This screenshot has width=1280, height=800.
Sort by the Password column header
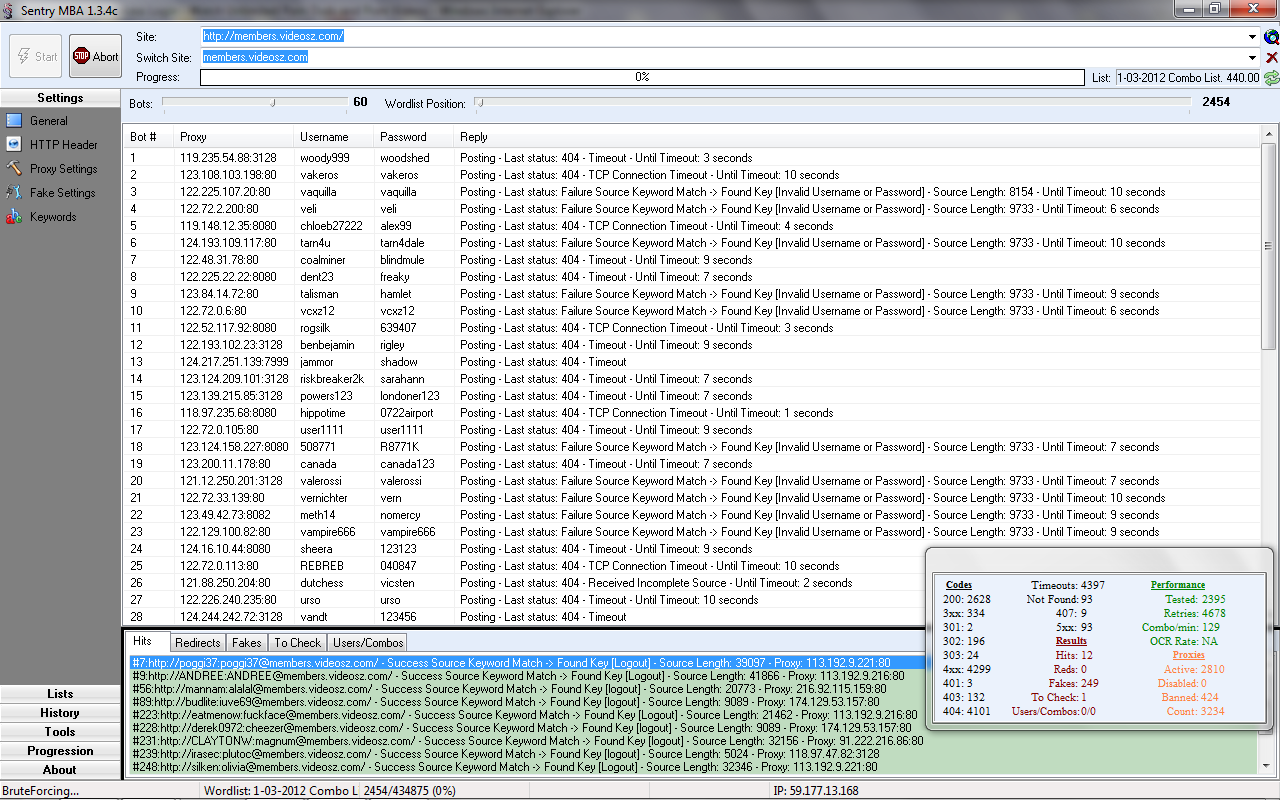tap(413, 137)
